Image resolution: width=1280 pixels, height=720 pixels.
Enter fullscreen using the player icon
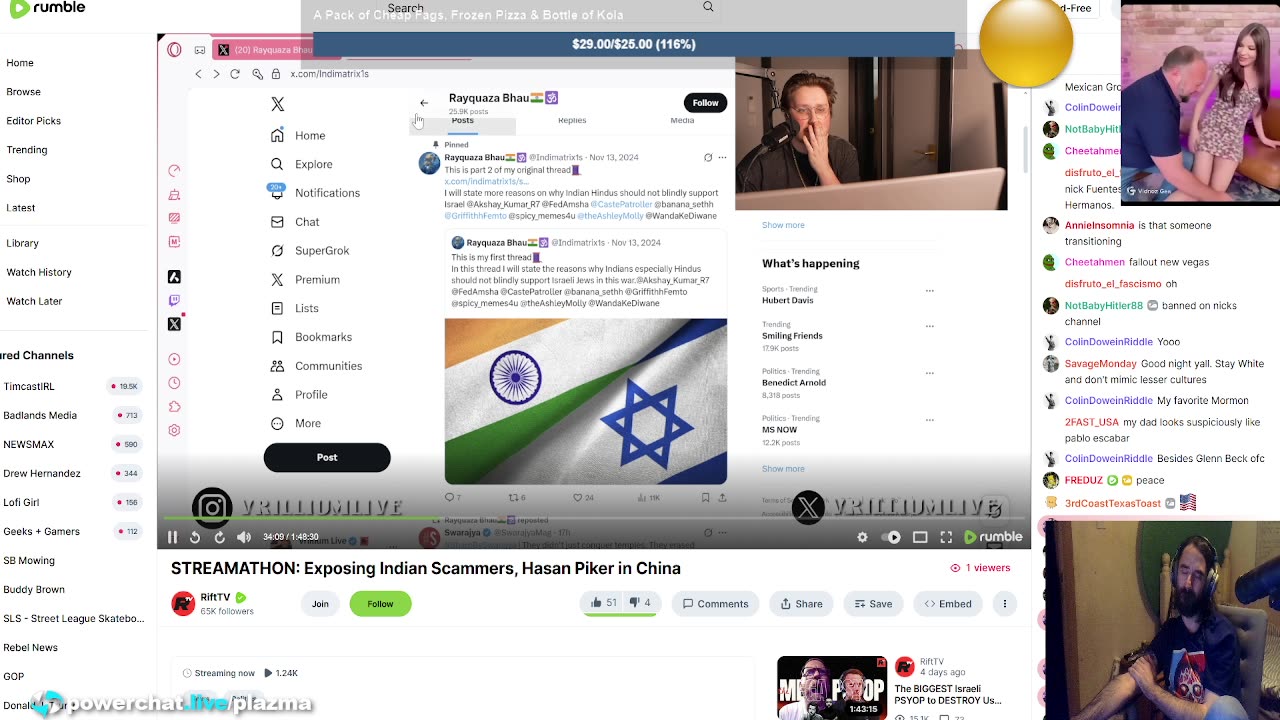coord(946,537)
